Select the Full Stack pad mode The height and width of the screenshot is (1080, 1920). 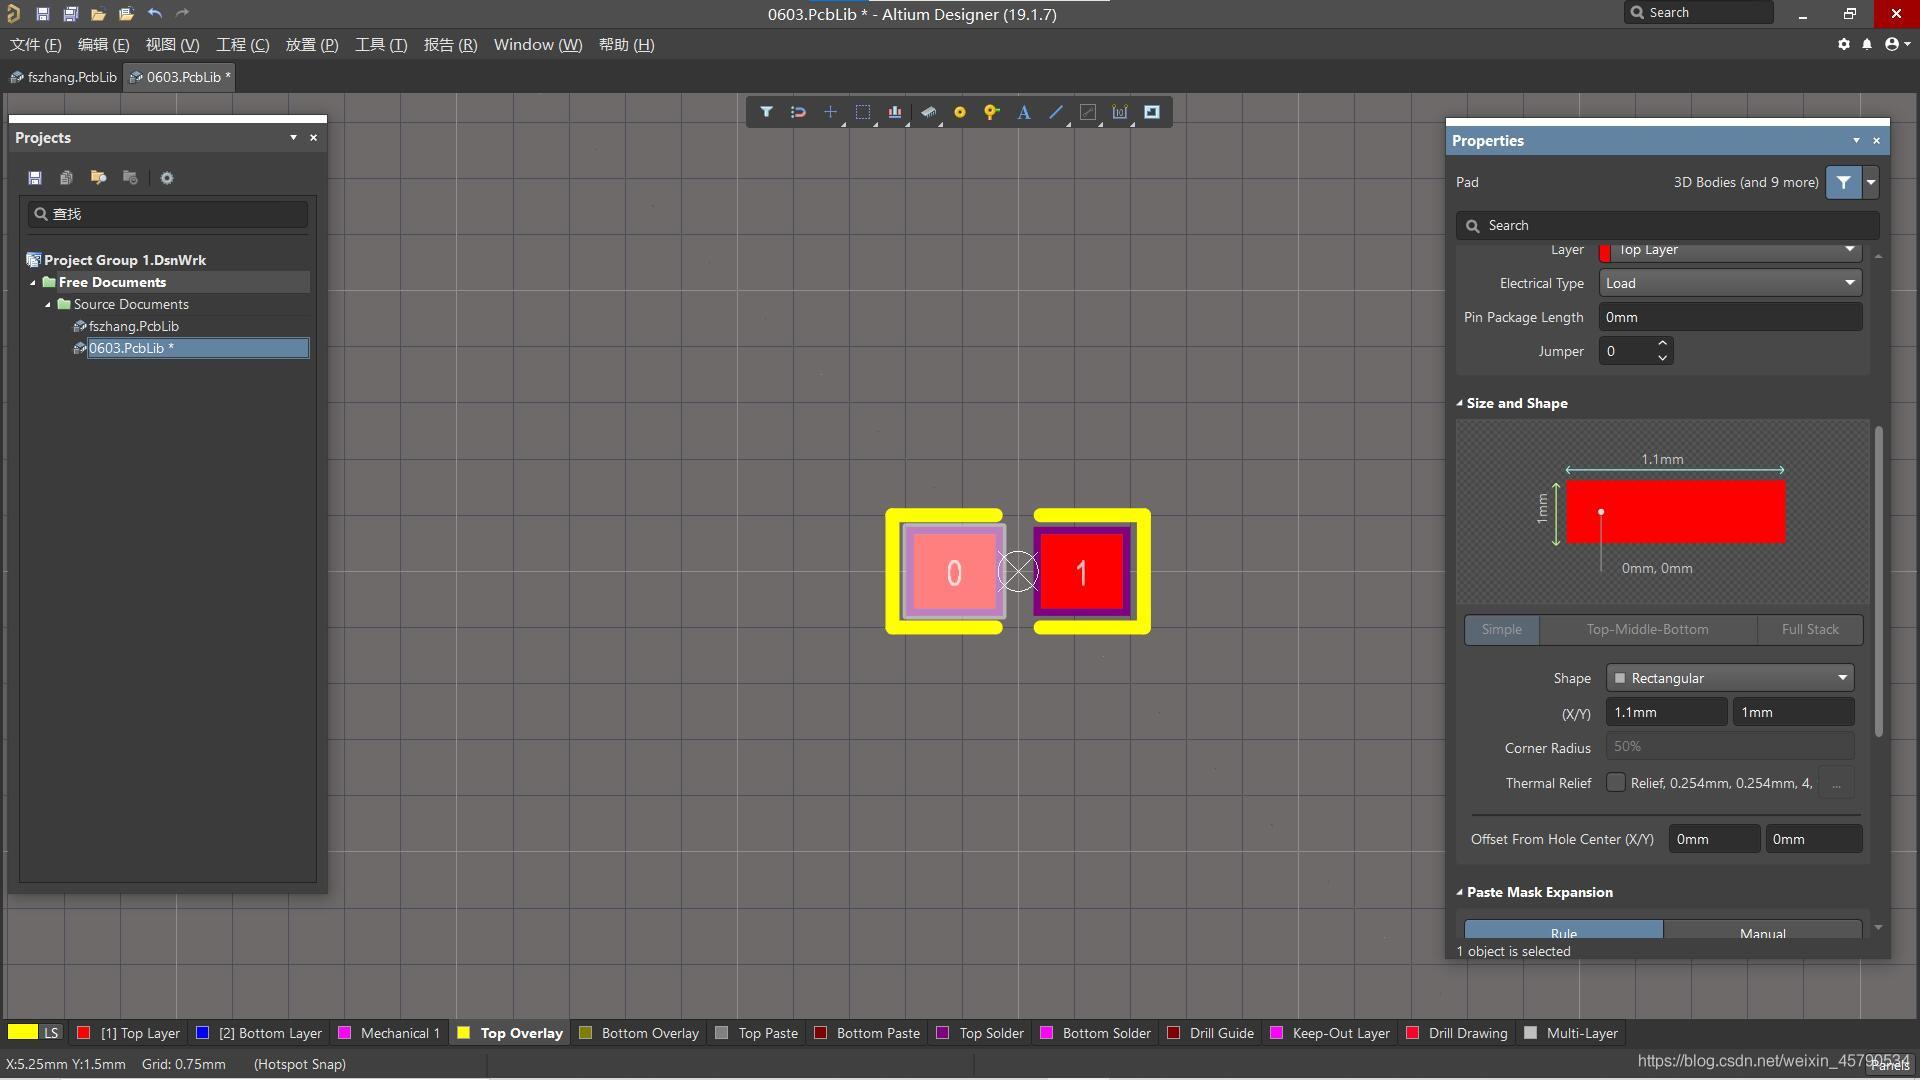click(1810, 629)
